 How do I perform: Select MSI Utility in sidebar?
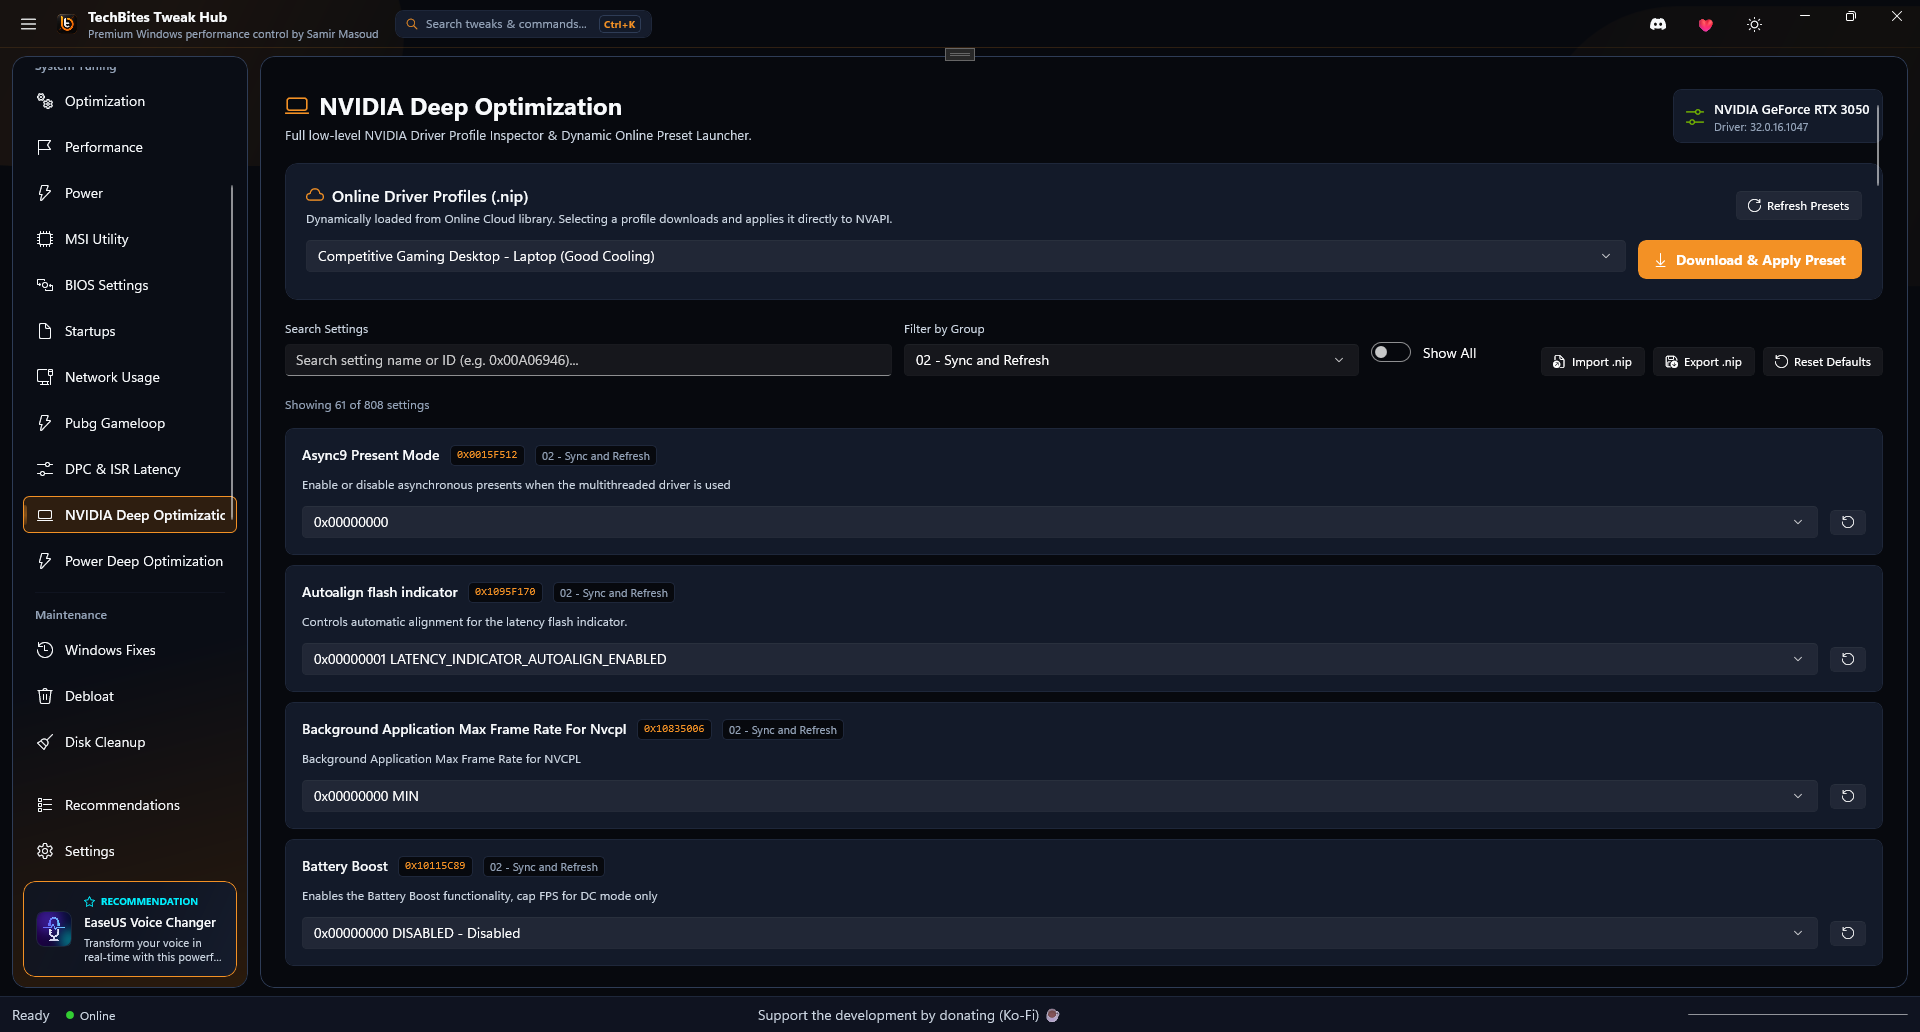129,239
